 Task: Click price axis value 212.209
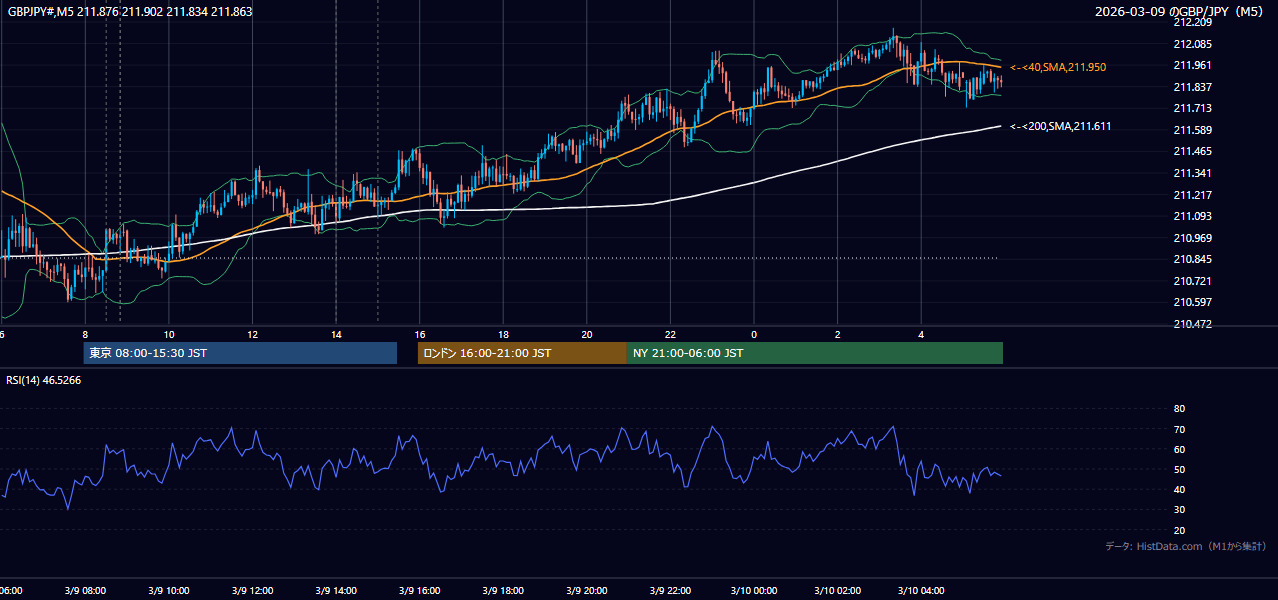pyautogui.click(x=1193, y=22)
